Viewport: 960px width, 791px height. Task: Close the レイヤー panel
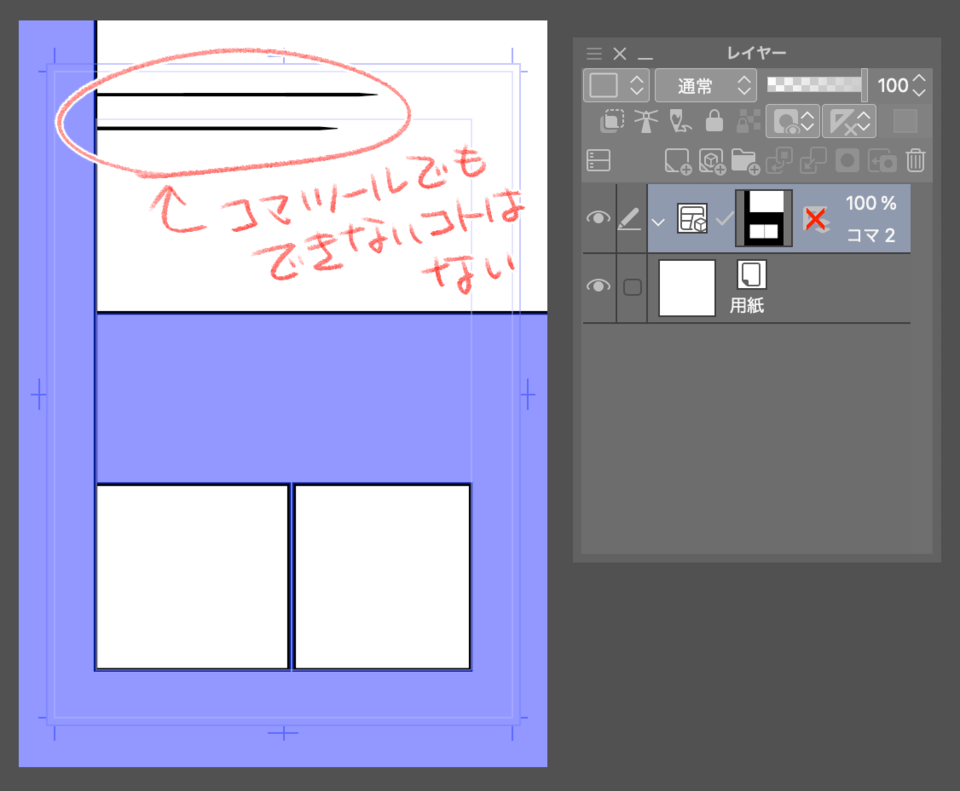[x=620, y=53]
